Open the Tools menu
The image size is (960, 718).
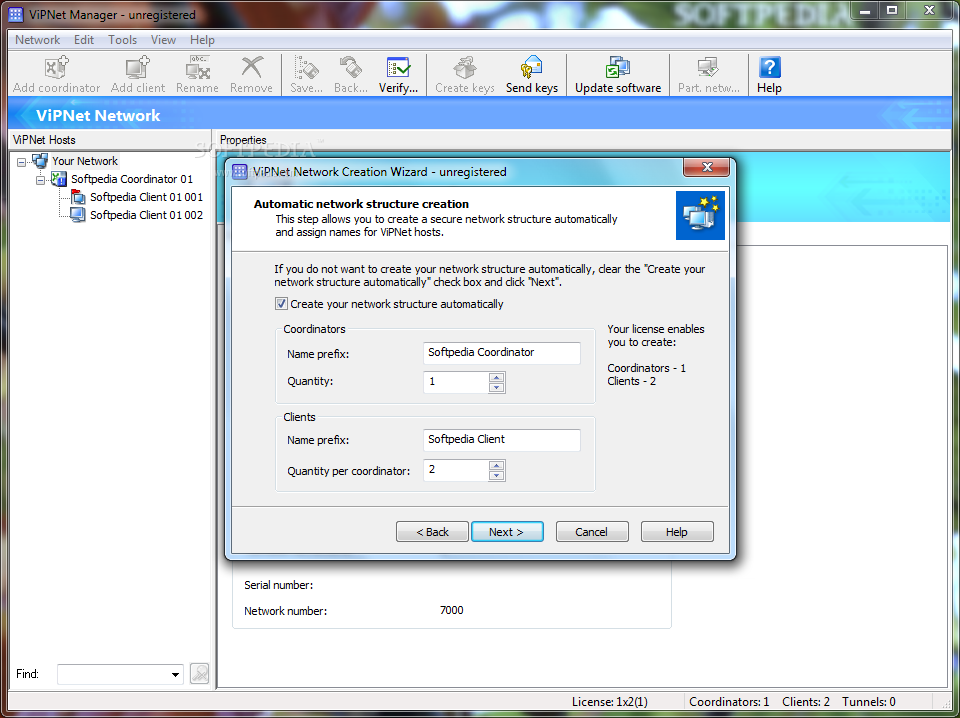click(122, 40)
